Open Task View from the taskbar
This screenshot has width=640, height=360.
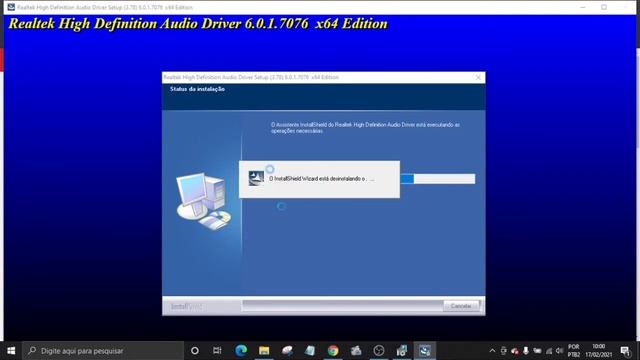click(x=217, y=351)
